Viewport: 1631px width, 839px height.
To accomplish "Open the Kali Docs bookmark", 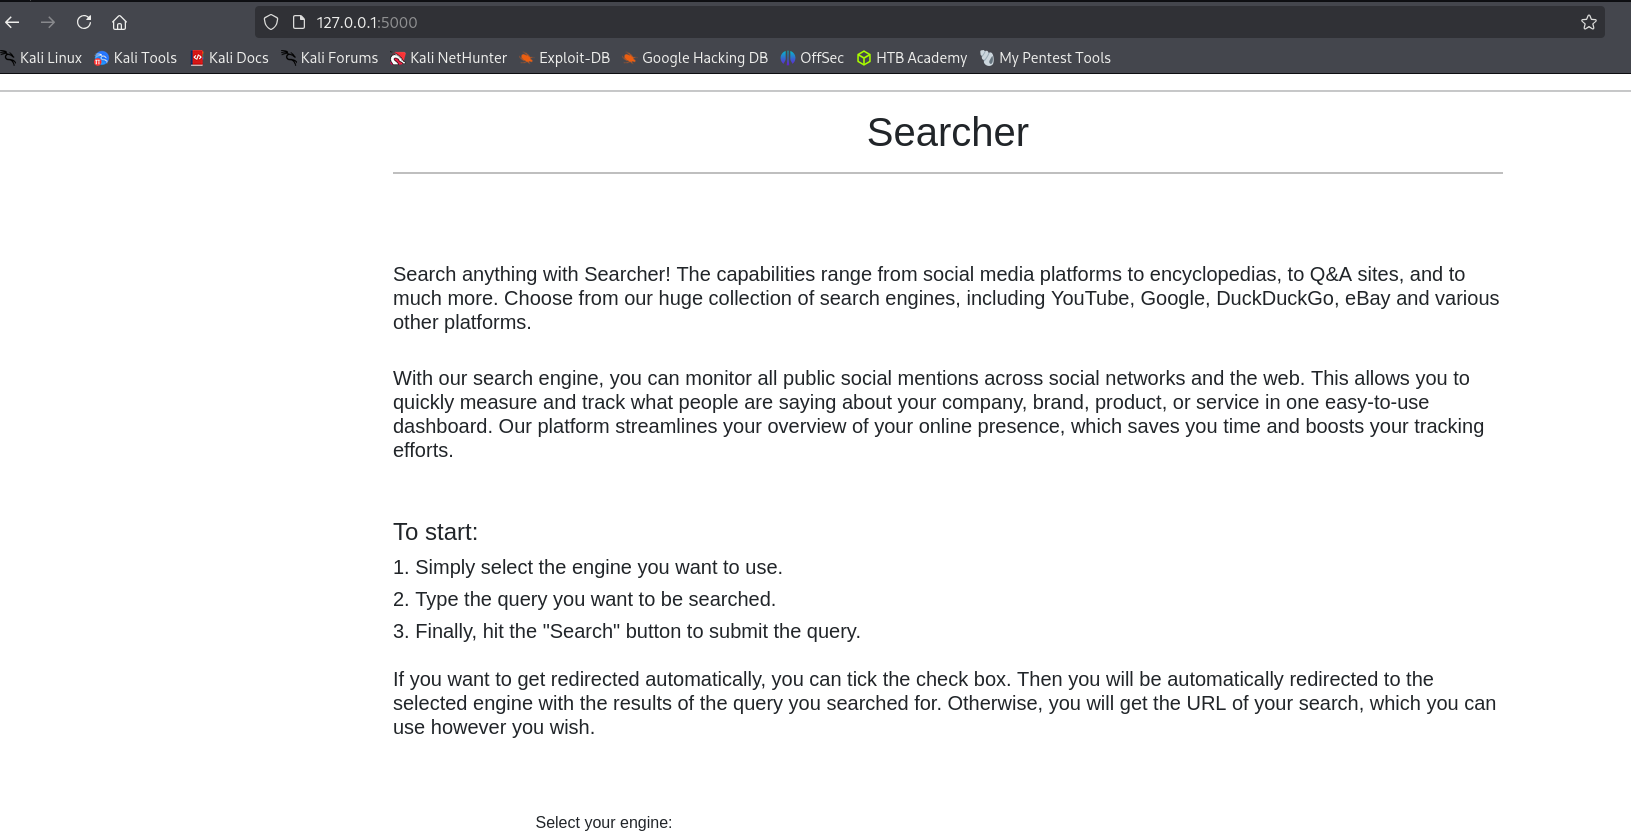I will [x=229, y=58].
